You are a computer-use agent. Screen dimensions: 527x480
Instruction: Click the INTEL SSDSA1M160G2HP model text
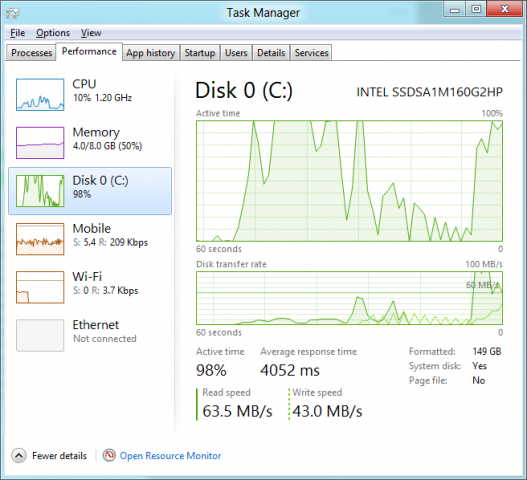(x=430, y=92)
